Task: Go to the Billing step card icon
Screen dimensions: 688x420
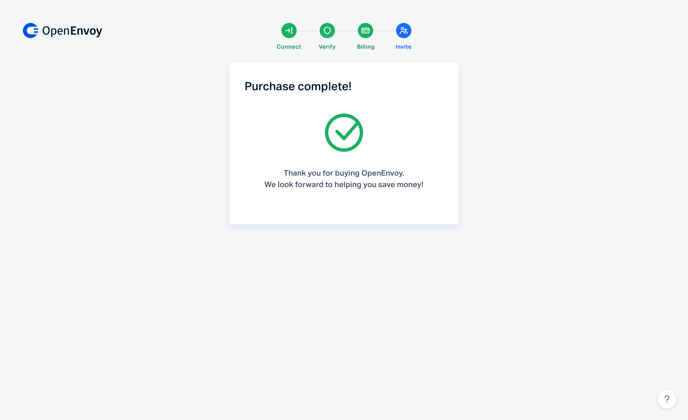Action: pos(366,31)
